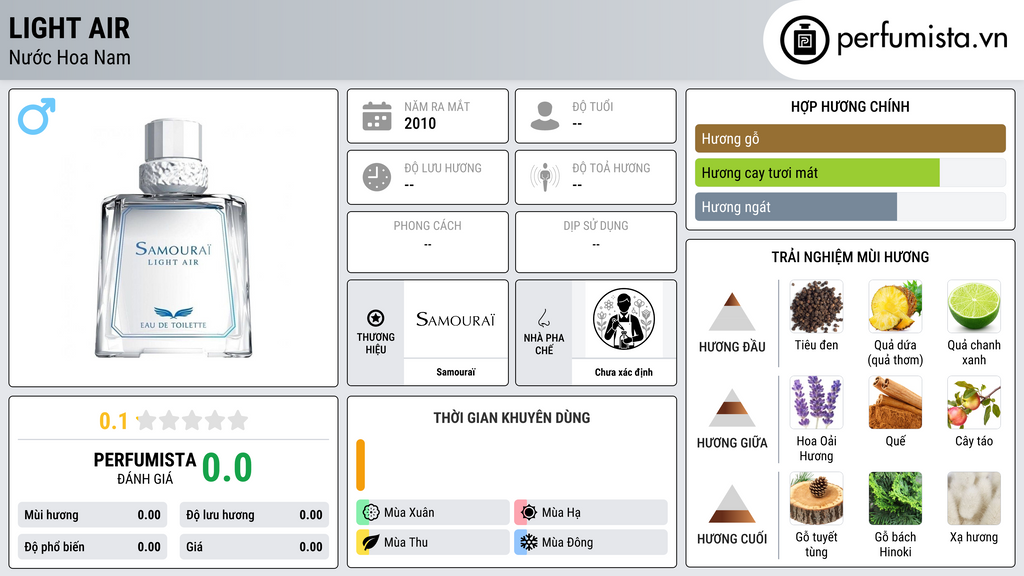Click the Mùa Xuân spring flower icon
Image resolution: width=1024 pixels, height=576 pixels.
(x=371, y=513)
